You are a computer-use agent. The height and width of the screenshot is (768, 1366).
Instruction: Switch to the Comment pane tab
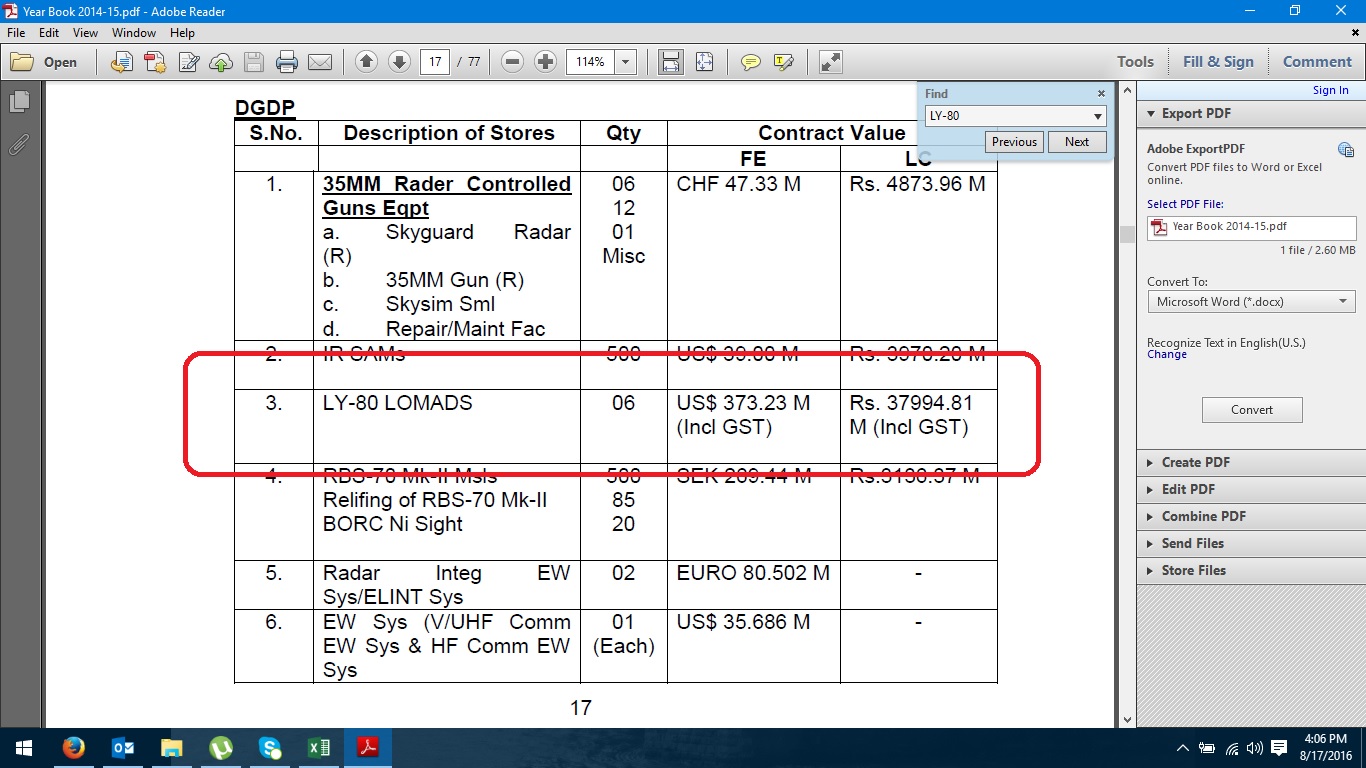[x=1317, y=62]
